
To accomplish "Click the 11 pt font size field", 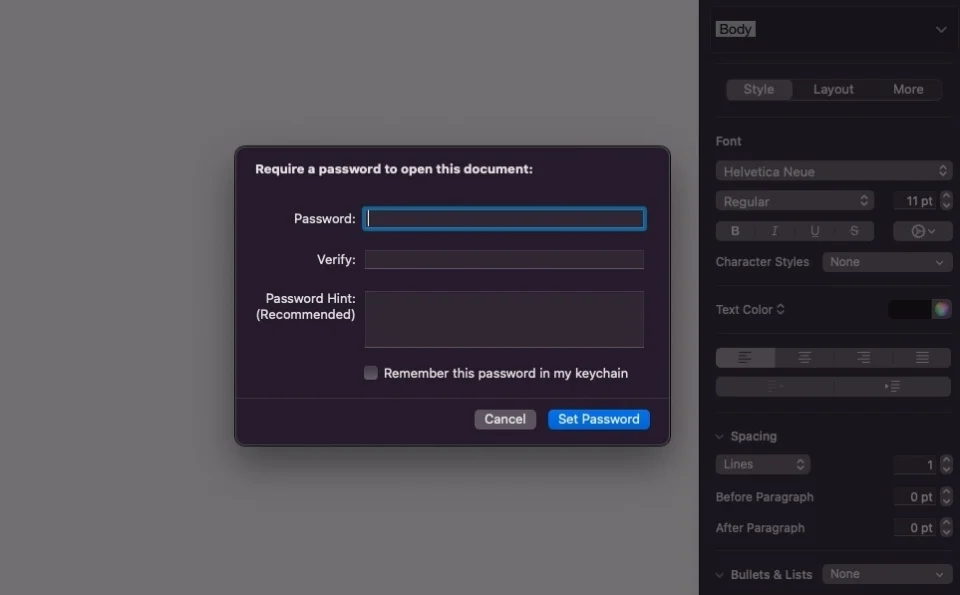I will (915, 201).
